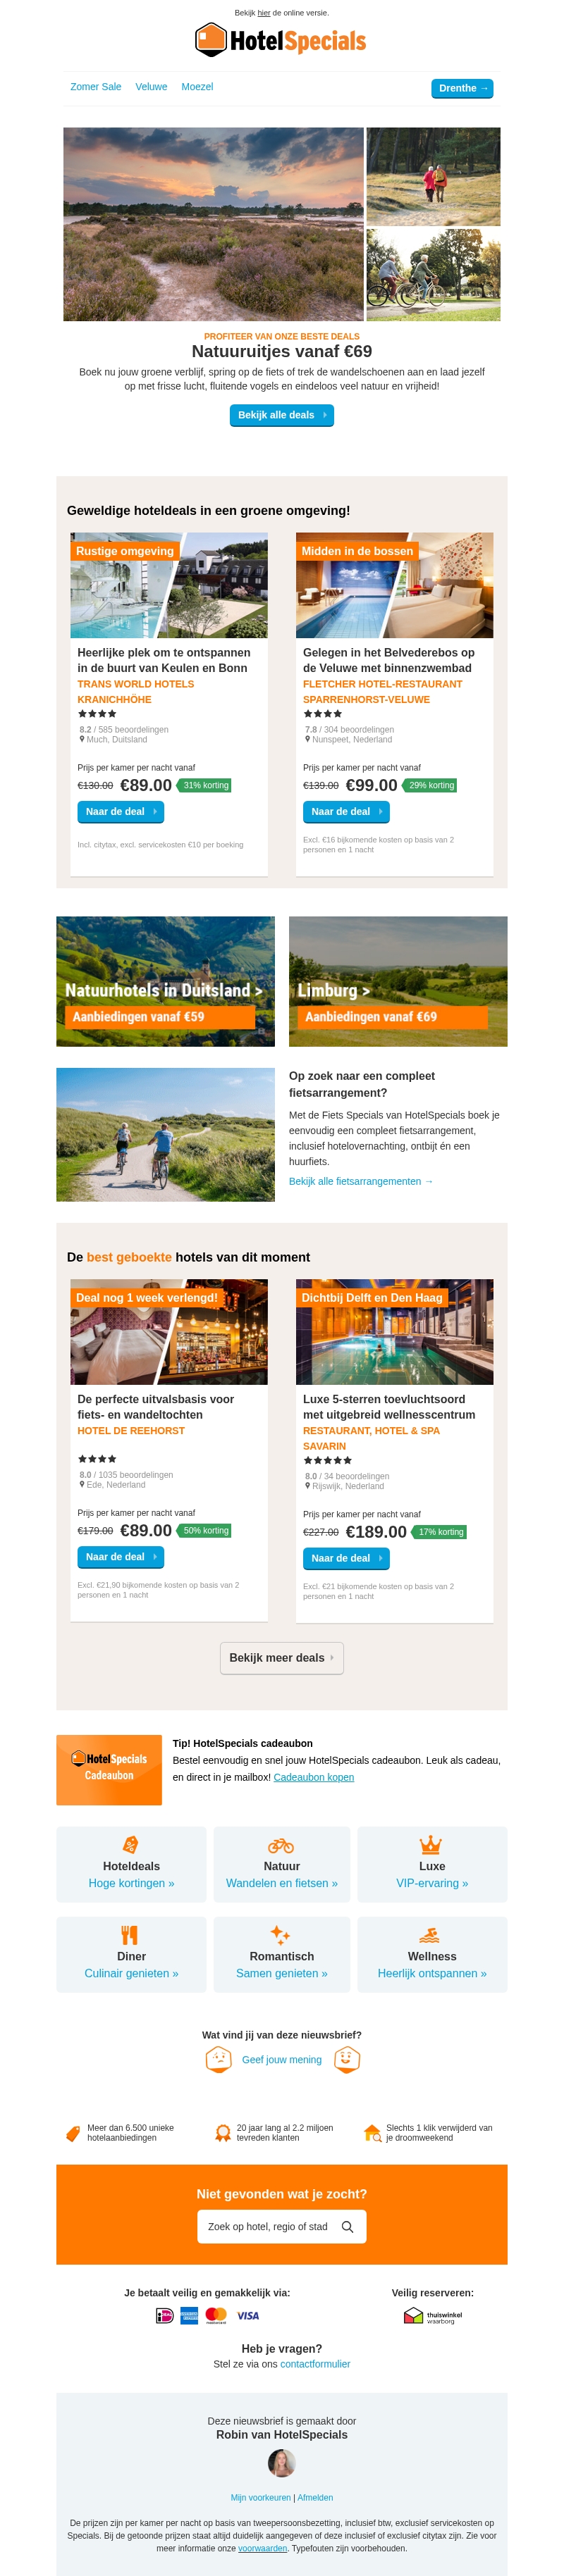Click the Hoteldeals price tag icon
Screen dimensions: 564x2576
pos(131,1845)
